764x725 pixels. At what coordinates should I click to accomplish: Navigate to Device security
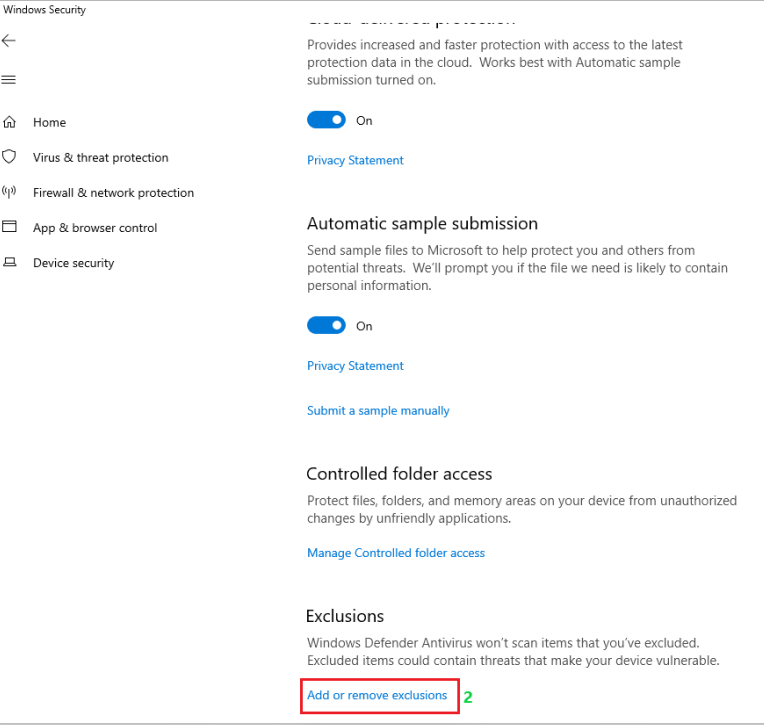[x=74, y=263]
